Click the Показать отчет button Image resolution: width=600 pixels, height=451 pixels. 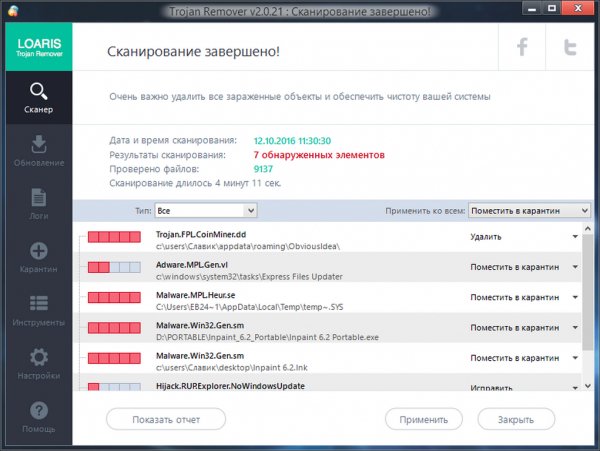pos(166,419)
